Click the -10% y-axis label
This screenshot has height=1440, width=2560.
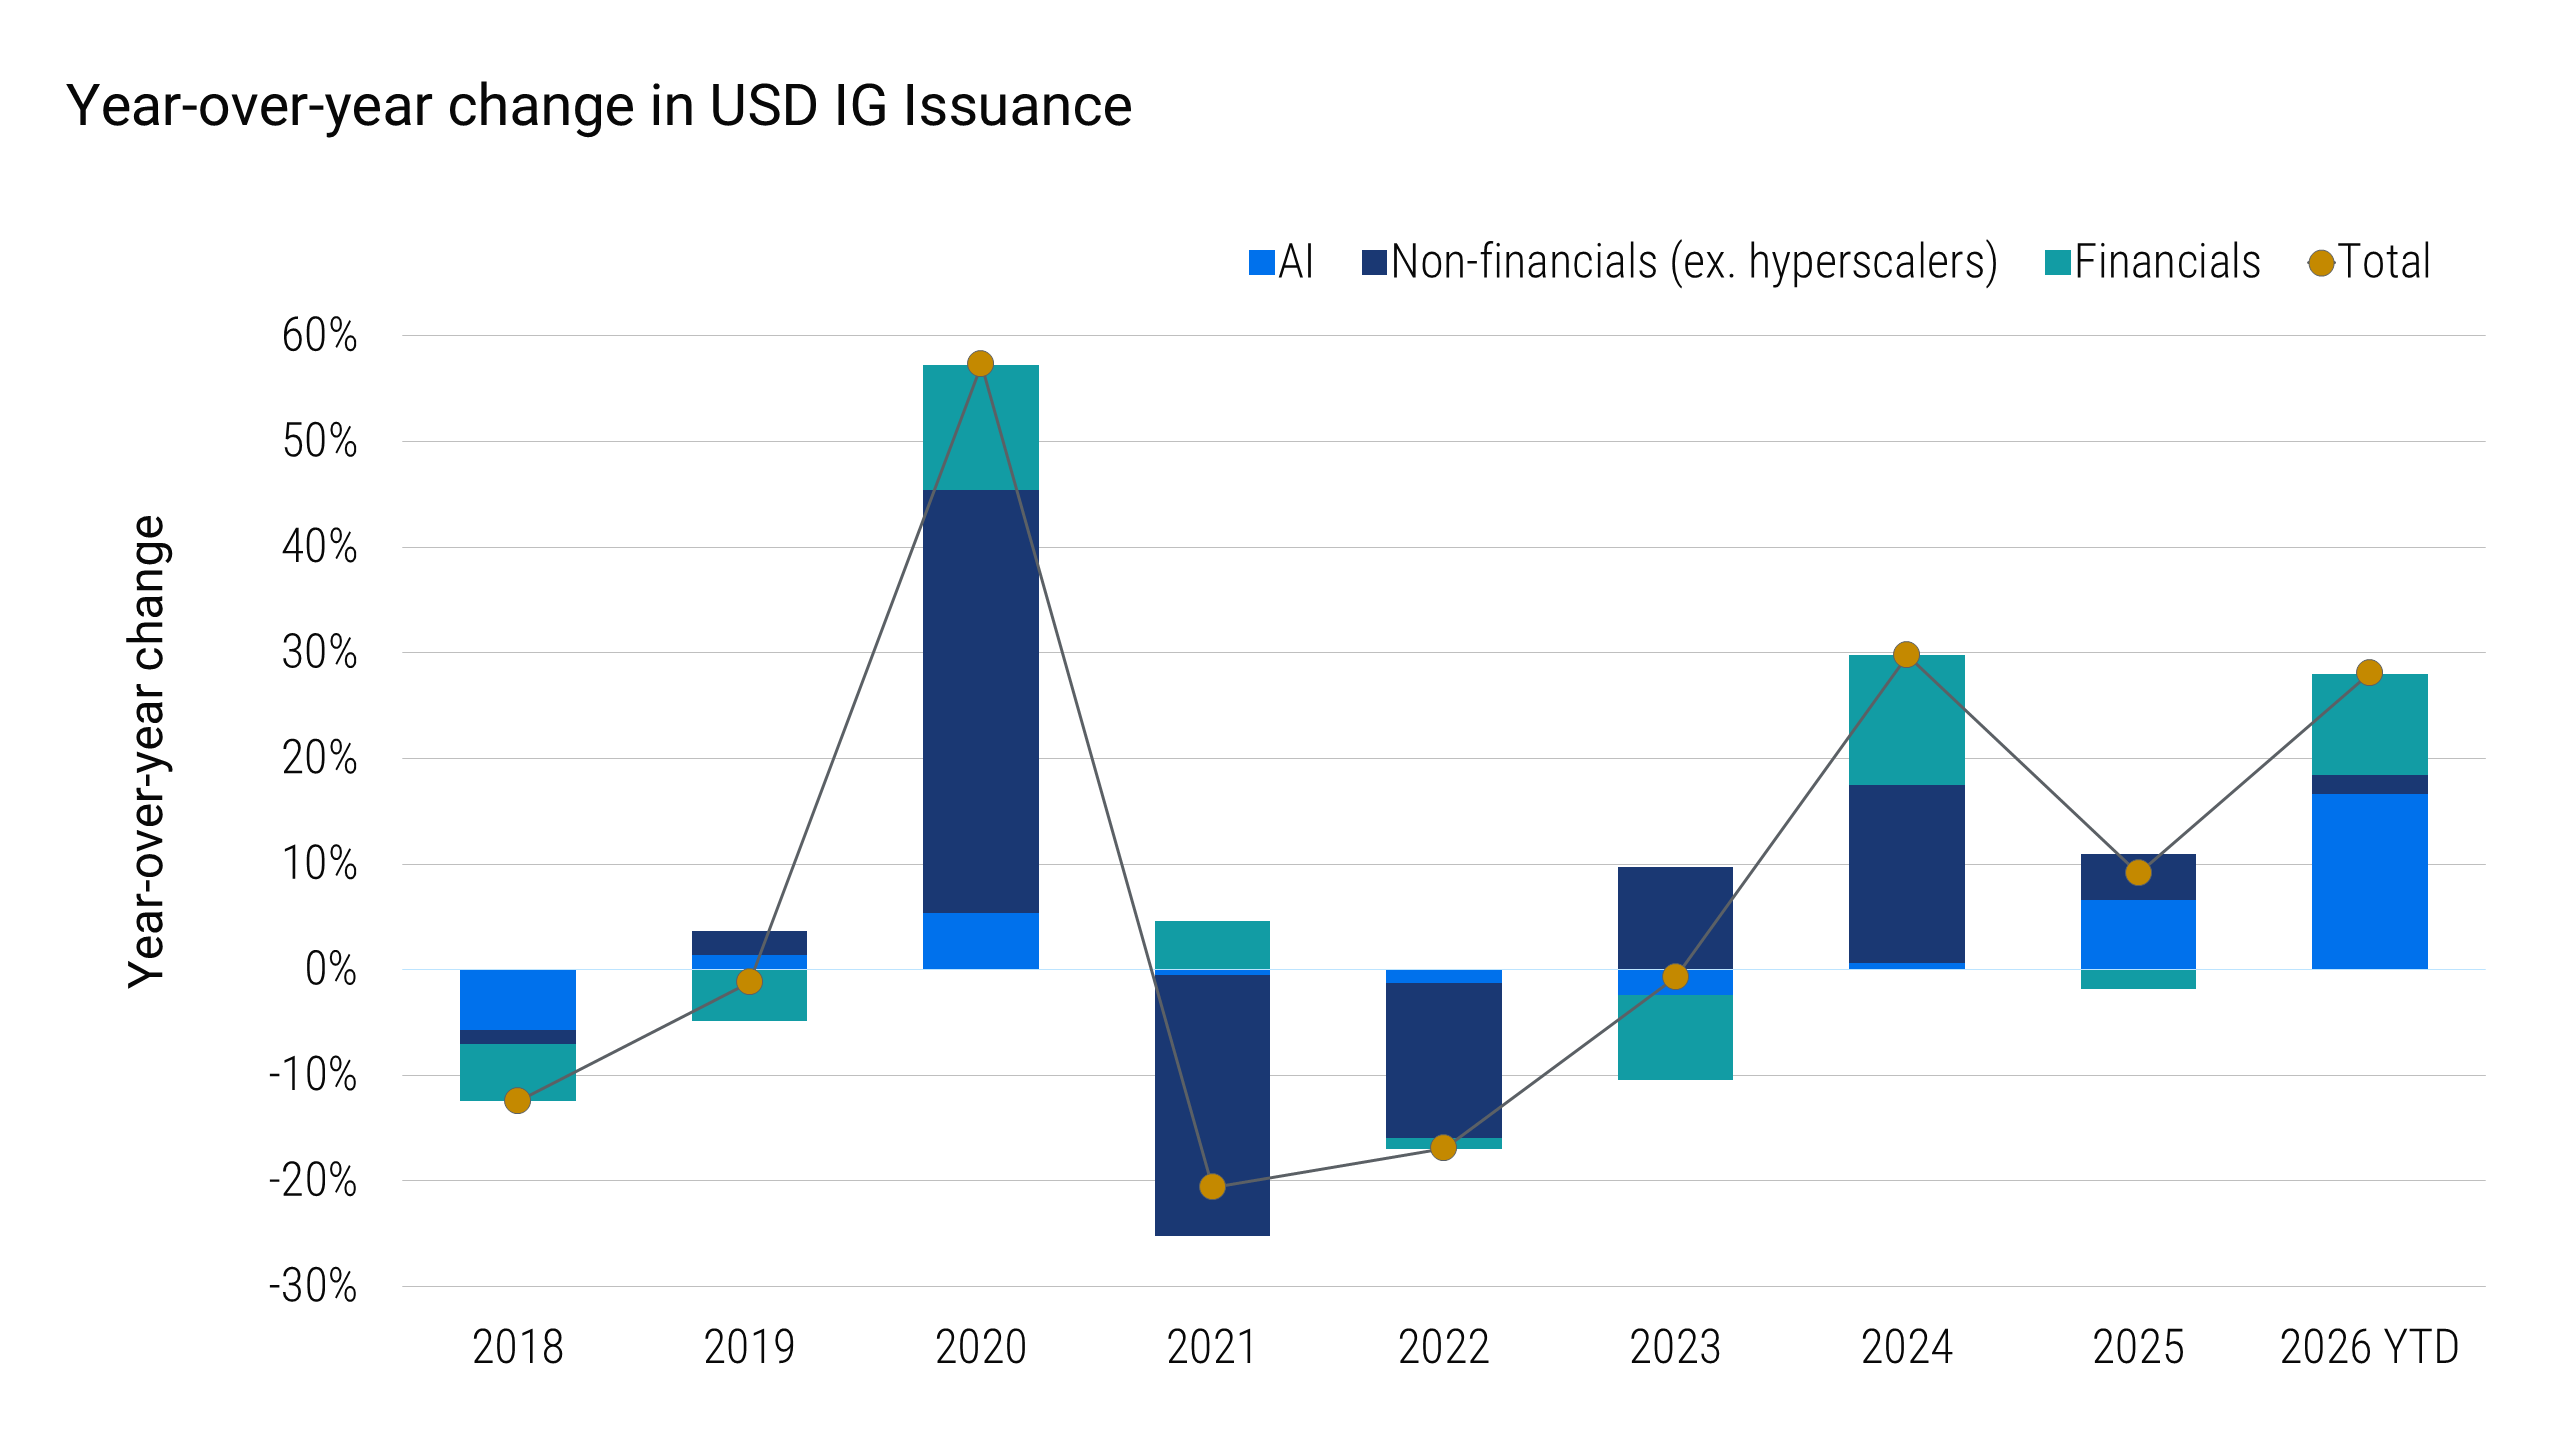coord(313,1075)
